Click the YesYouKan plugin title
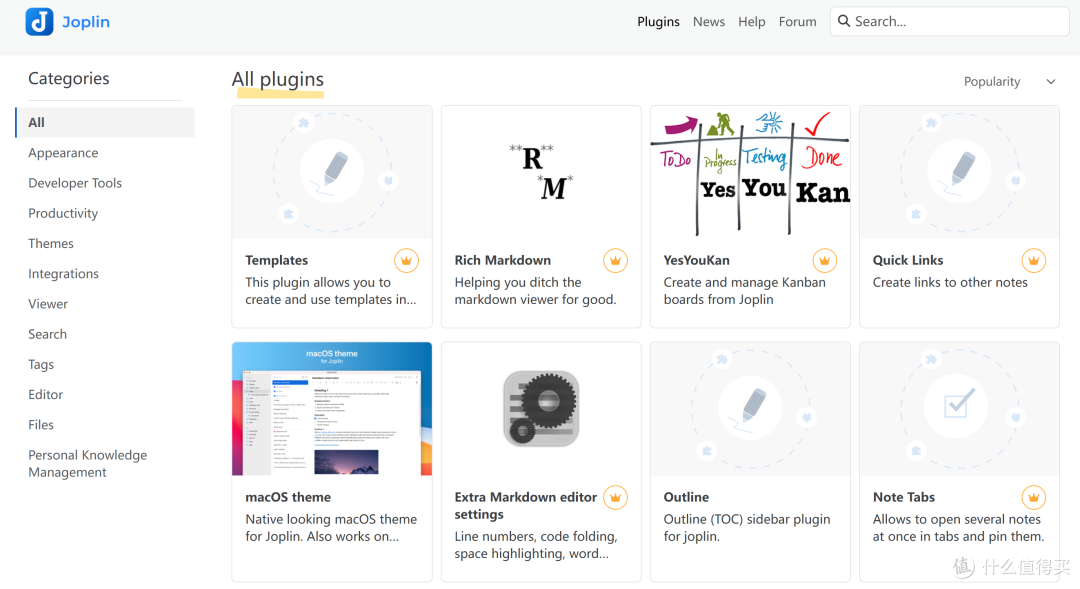This screenshot has height=589, width=1080. [696, 260]
